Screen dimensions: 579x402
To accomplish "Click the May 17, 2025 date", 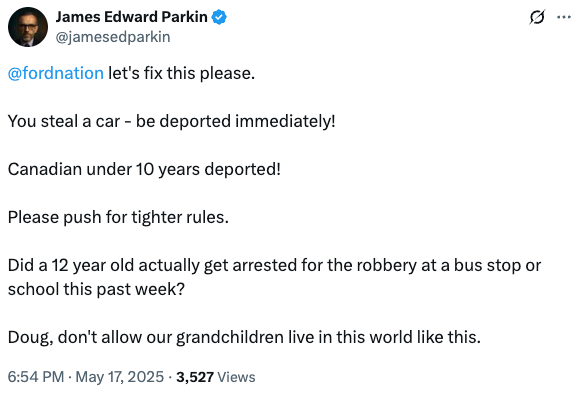I will [120, 377].
